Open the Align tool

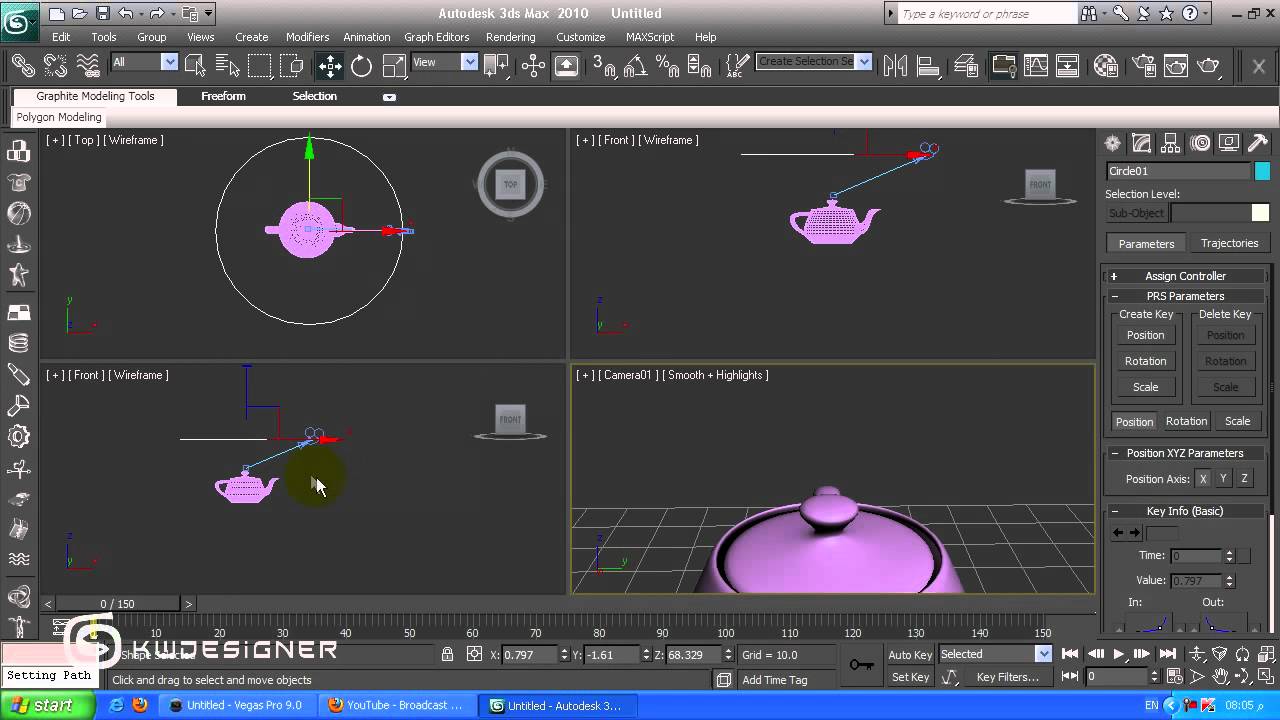click(929, 66)
